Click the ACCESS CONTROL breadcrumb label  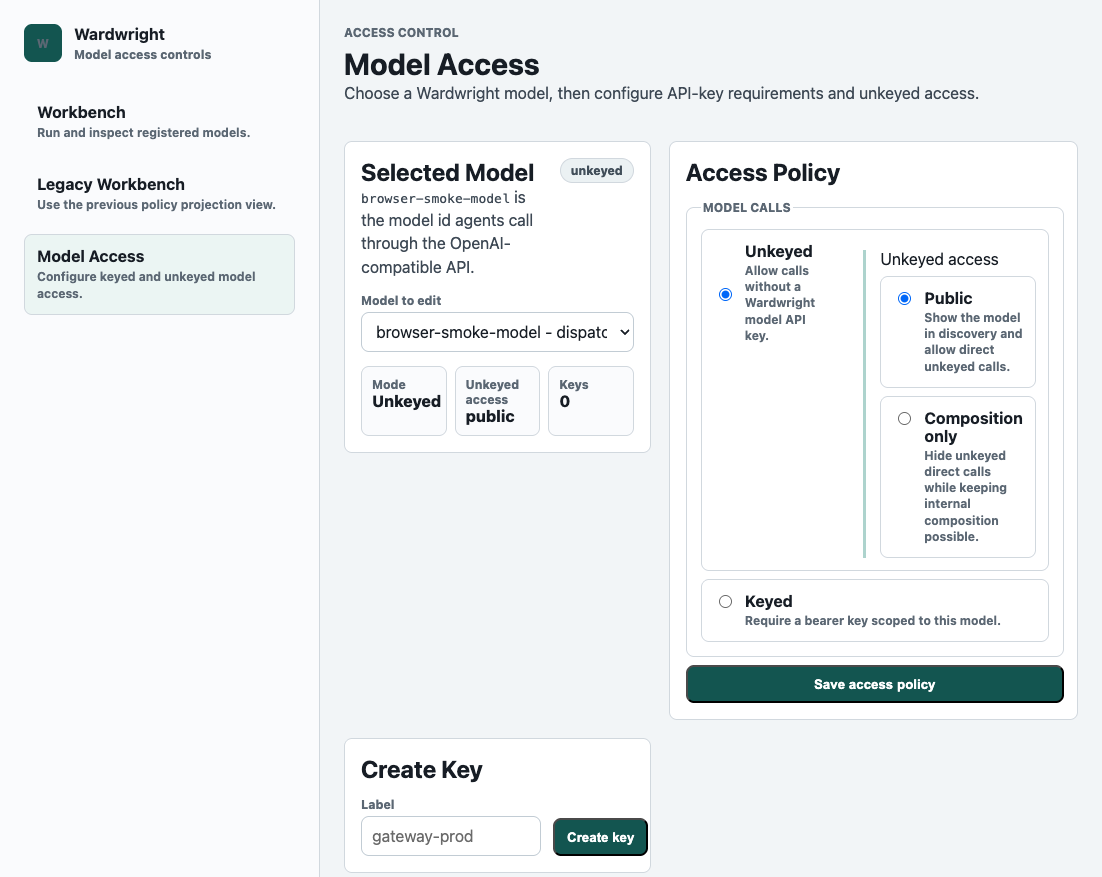pos(401,32)
